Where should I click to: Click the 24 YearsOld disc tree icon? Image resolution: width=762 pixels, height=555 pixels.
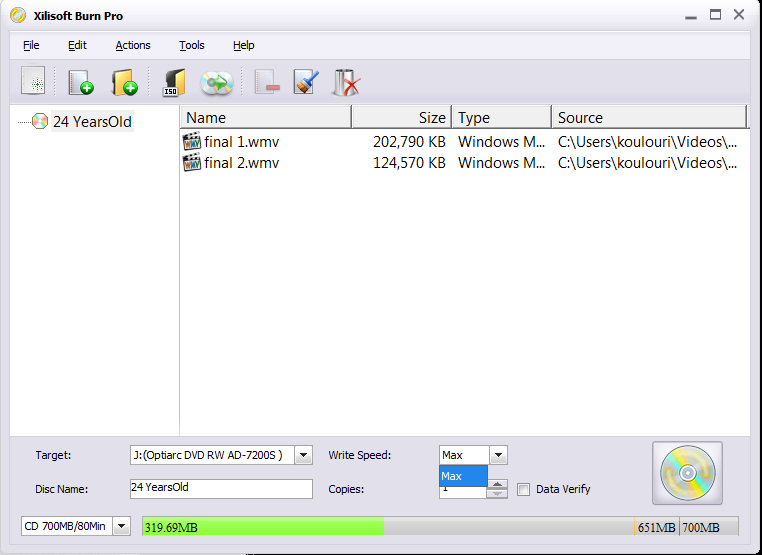tap(40, 121)
